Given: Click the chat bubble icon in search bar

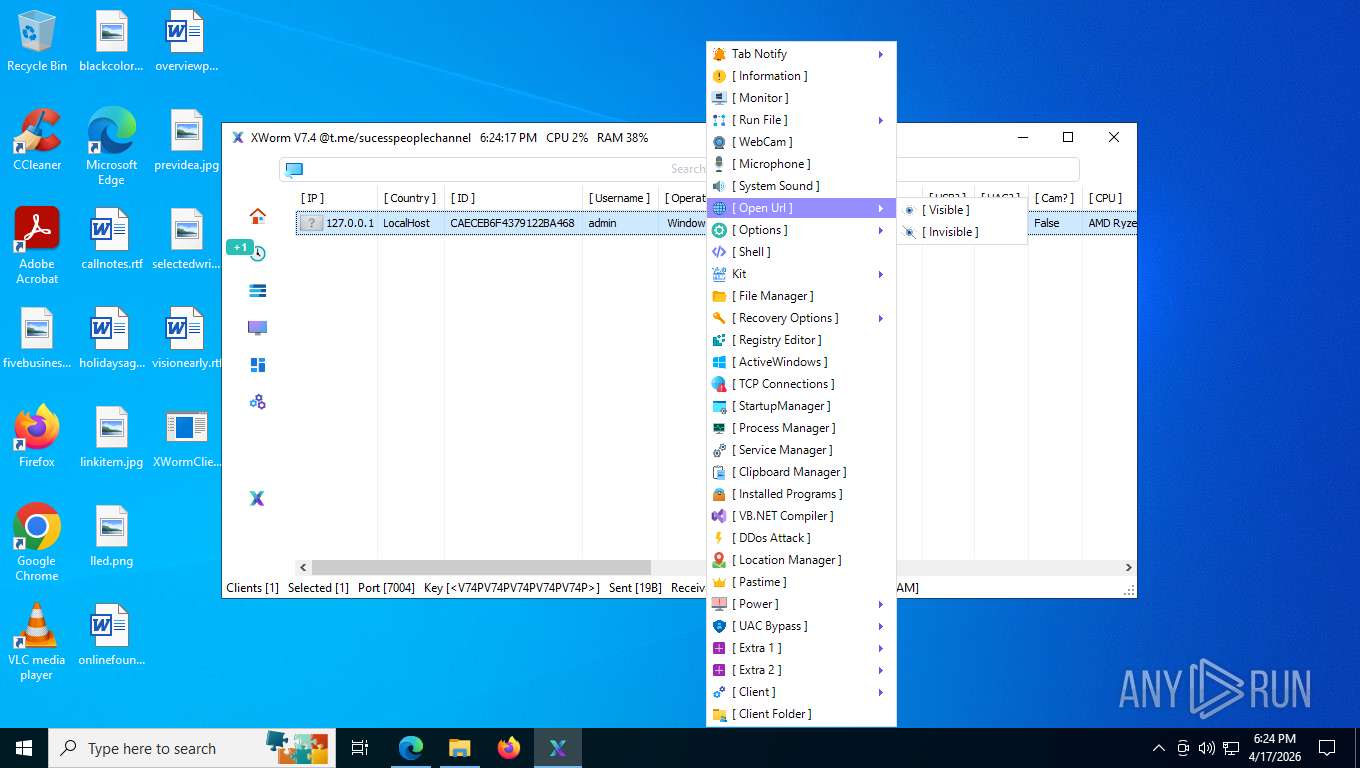Looking at the screenshot, I should [294, 170].
